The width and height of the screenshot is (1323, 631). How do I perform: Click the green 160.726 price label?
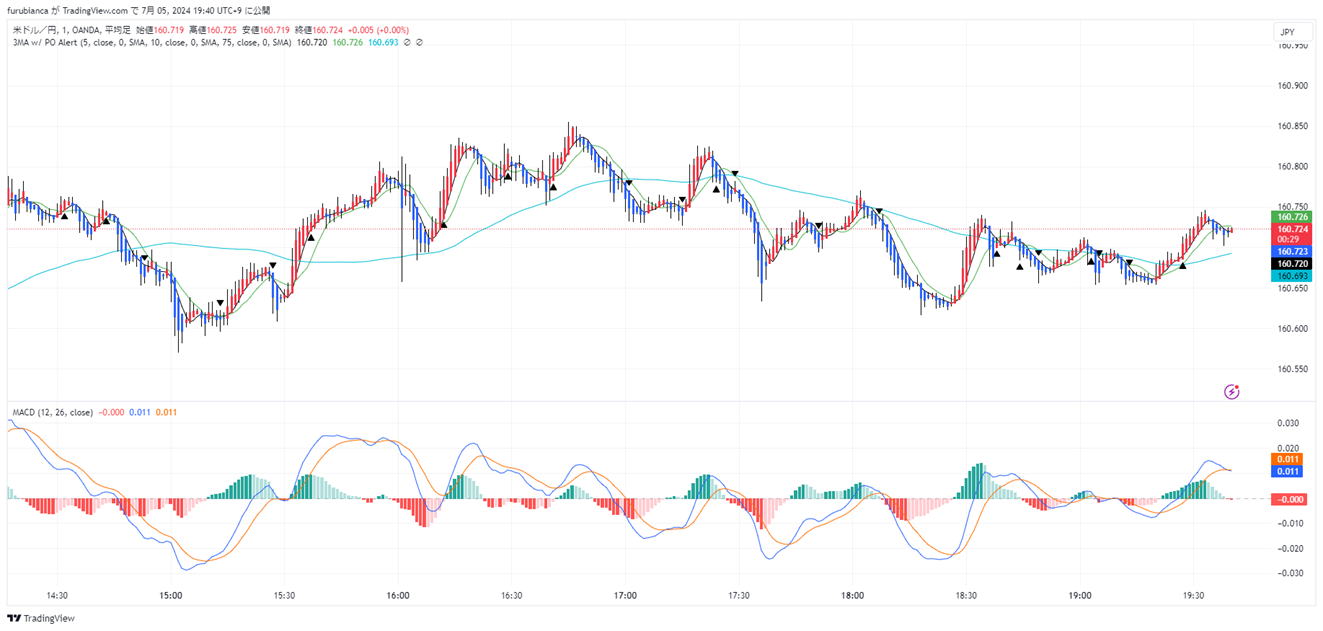1288,217
